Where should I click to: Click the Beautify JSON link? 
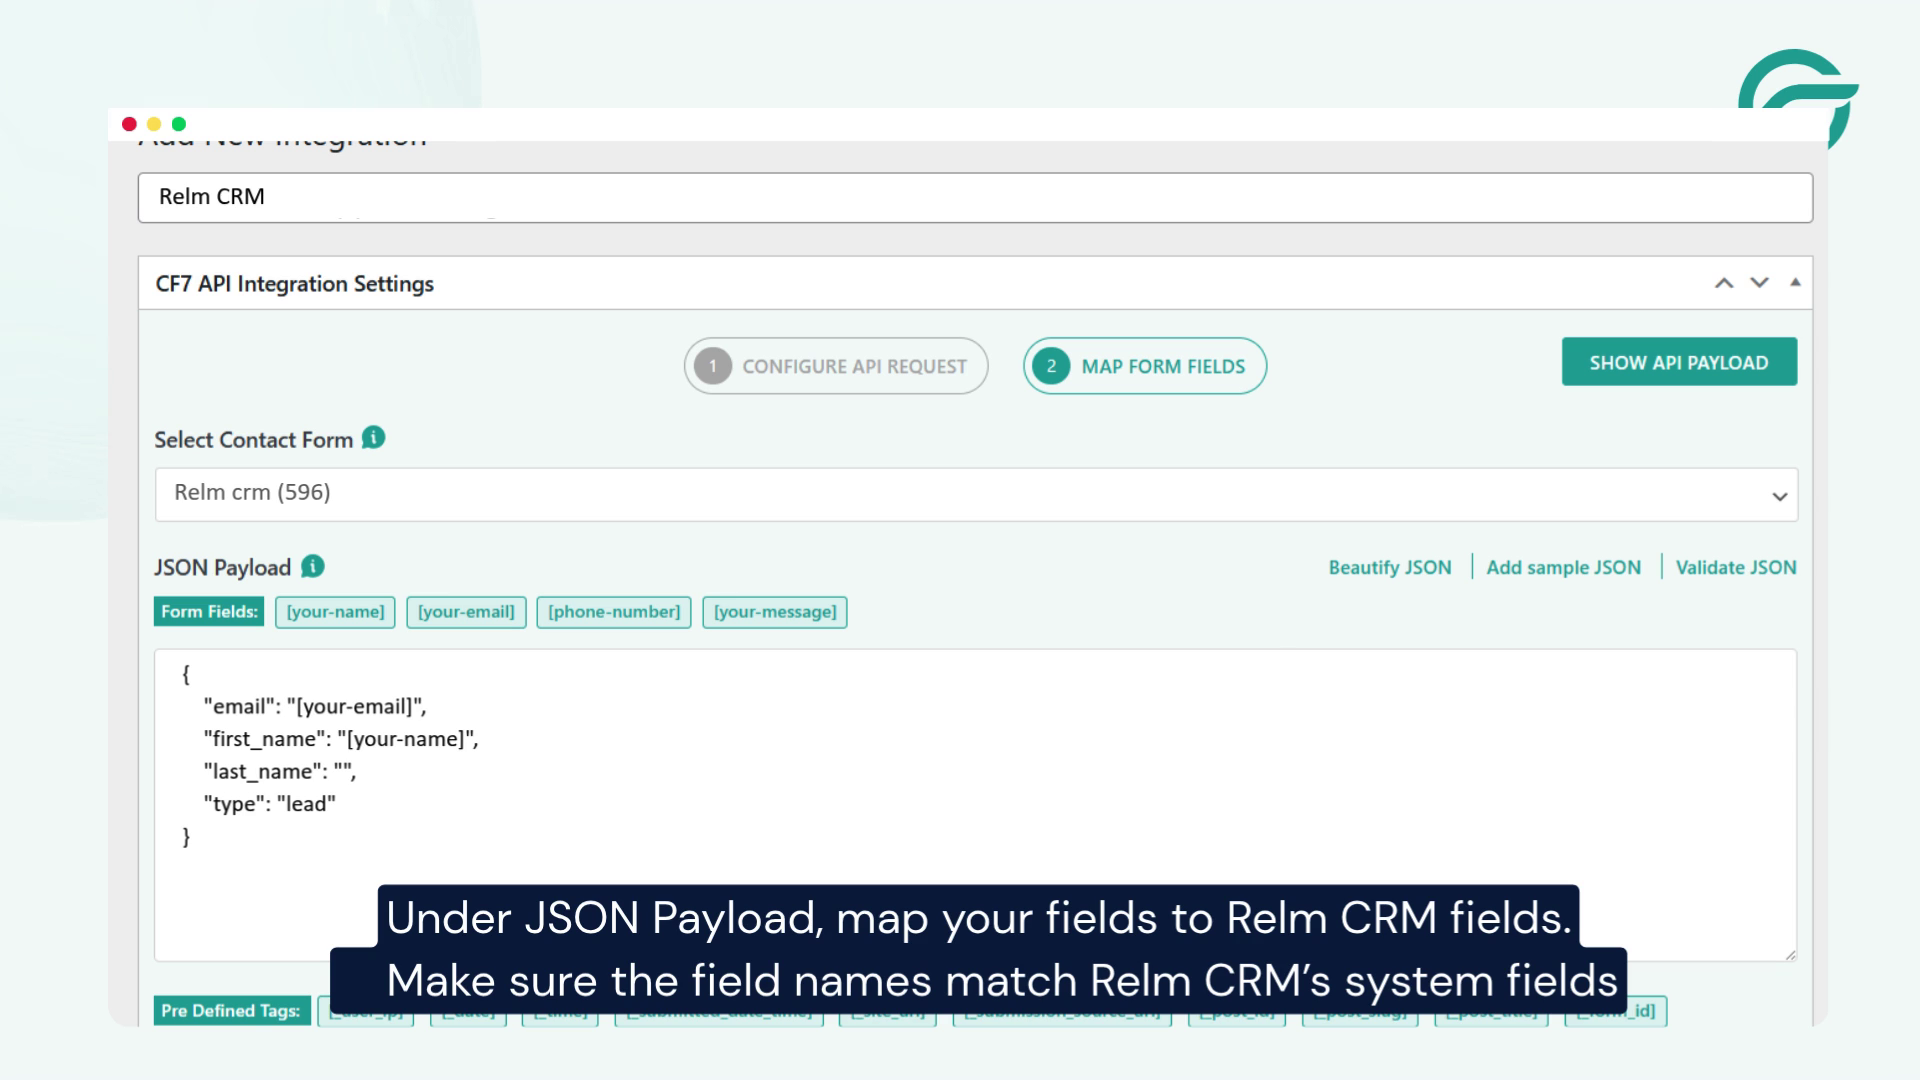point(1390,567)
